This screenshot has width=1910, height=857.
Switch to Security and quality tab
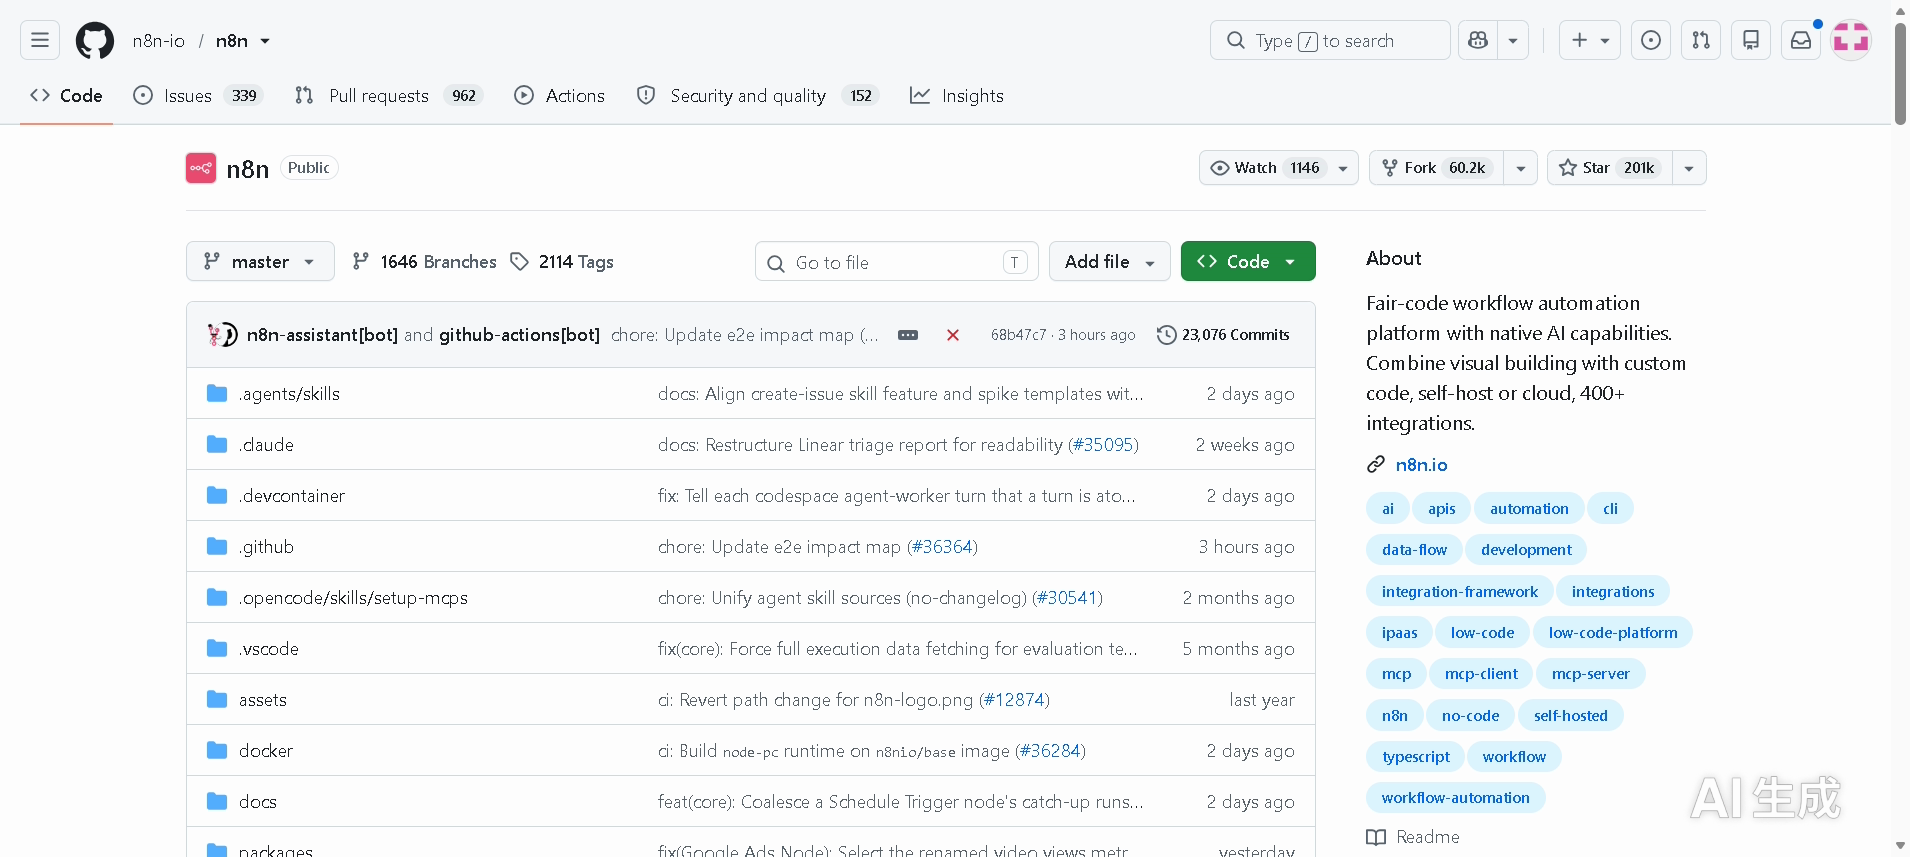pos(757,96)
